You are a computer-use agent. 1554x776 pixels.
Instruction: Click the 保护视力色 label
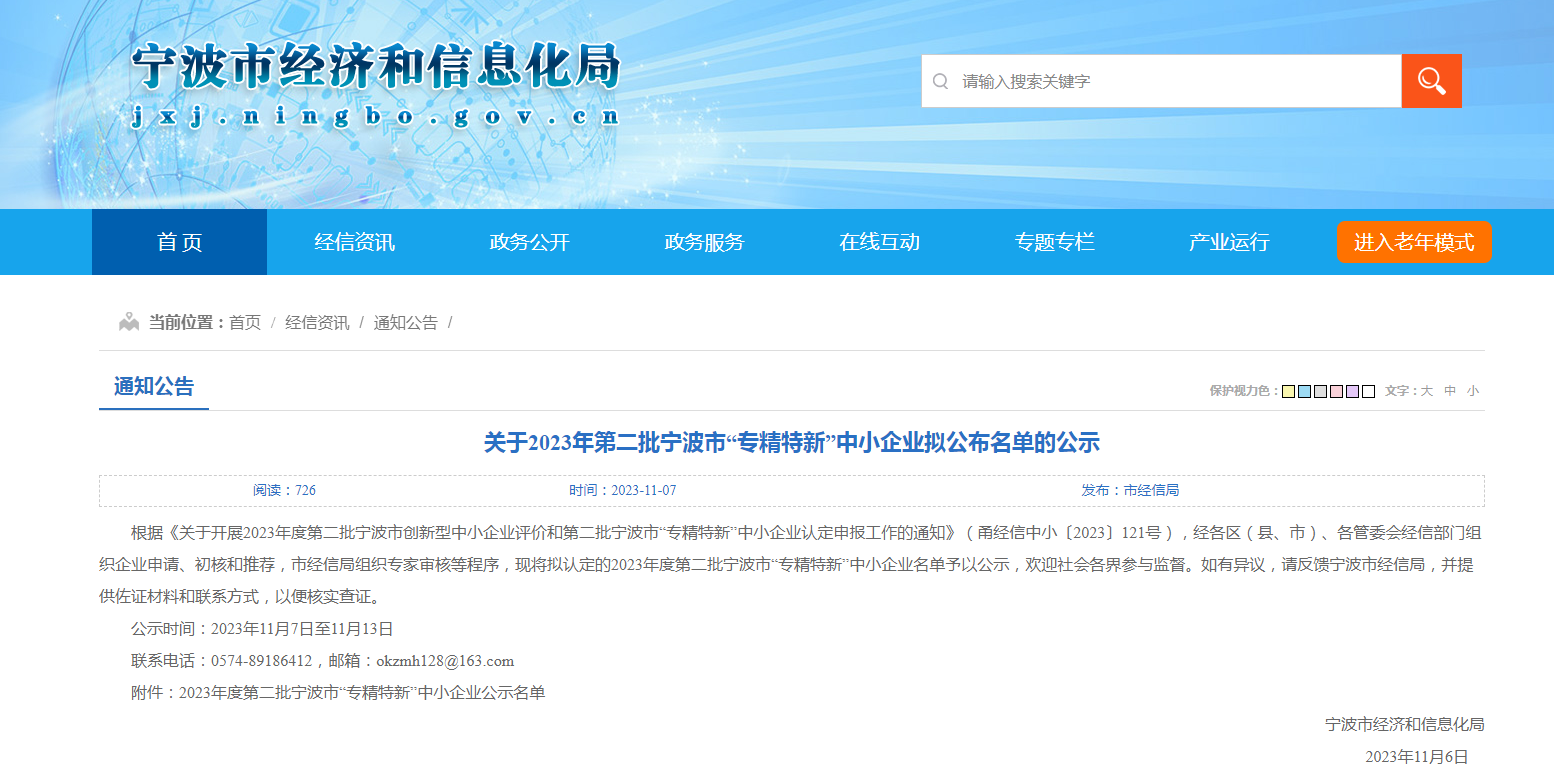coord(1244,391)
